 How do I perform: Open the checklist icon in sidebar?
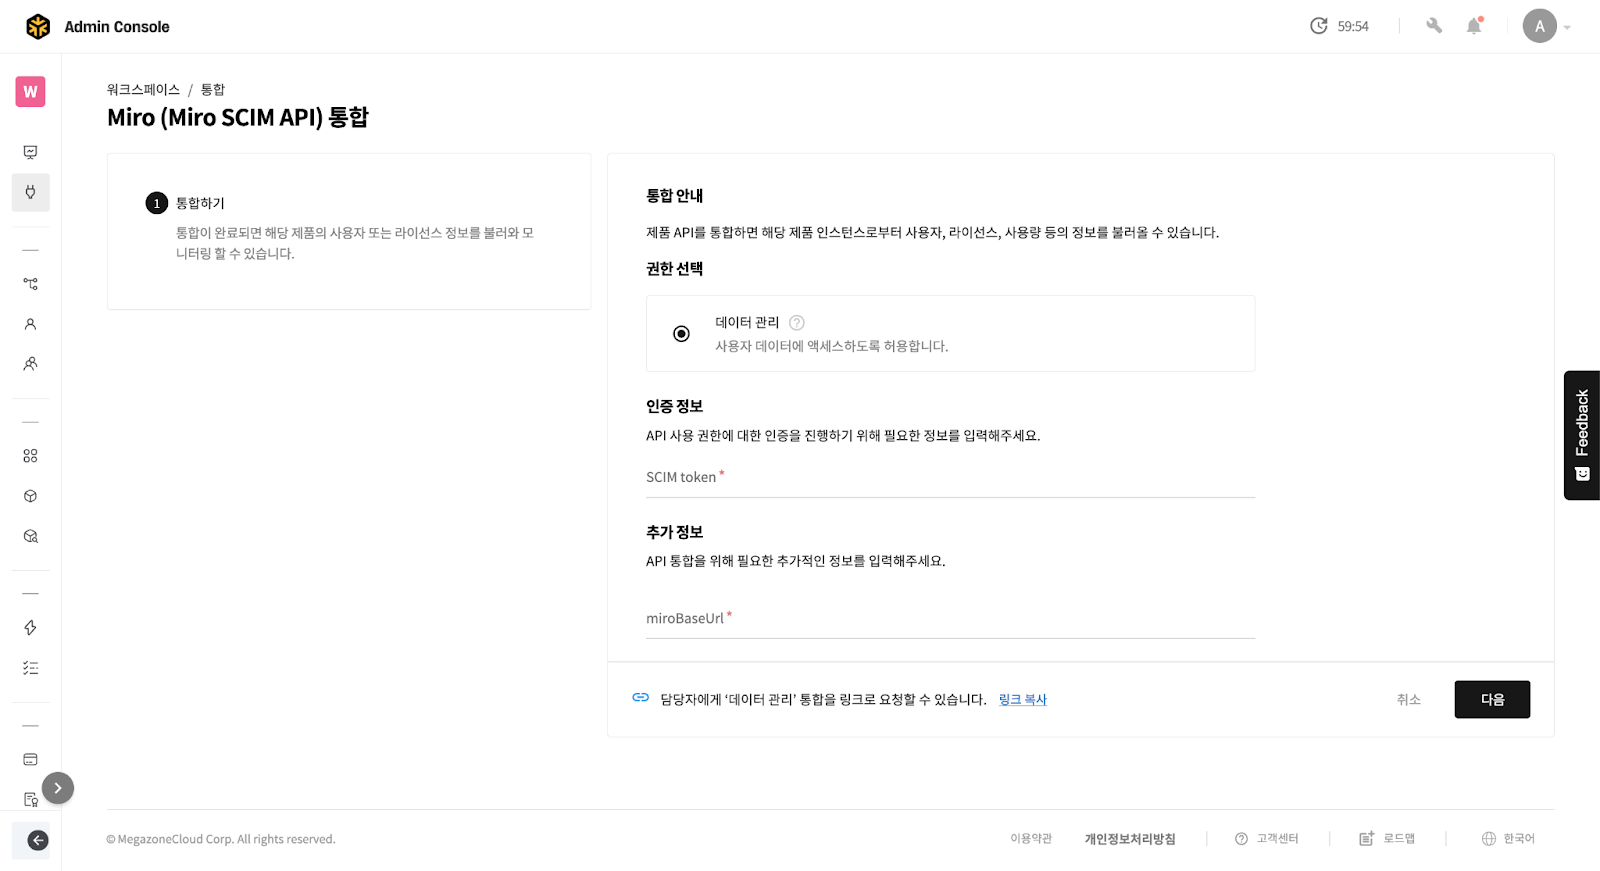[x=31, y=668]
